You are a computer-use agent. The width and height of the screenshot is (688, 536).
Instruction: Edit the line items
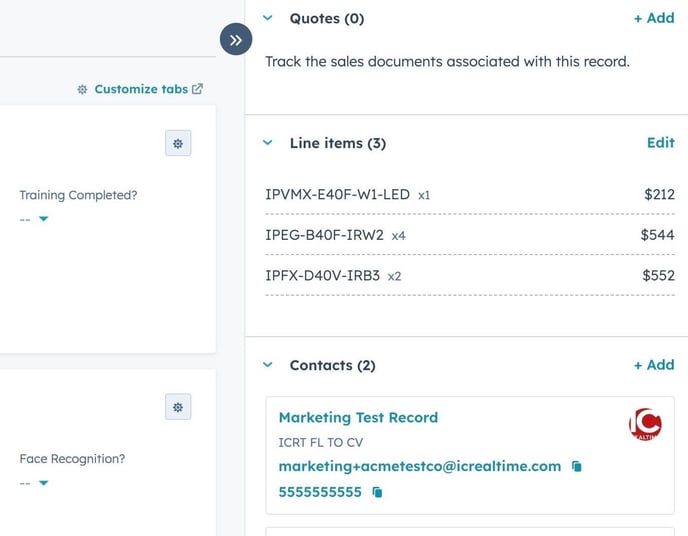click(660, 143)
